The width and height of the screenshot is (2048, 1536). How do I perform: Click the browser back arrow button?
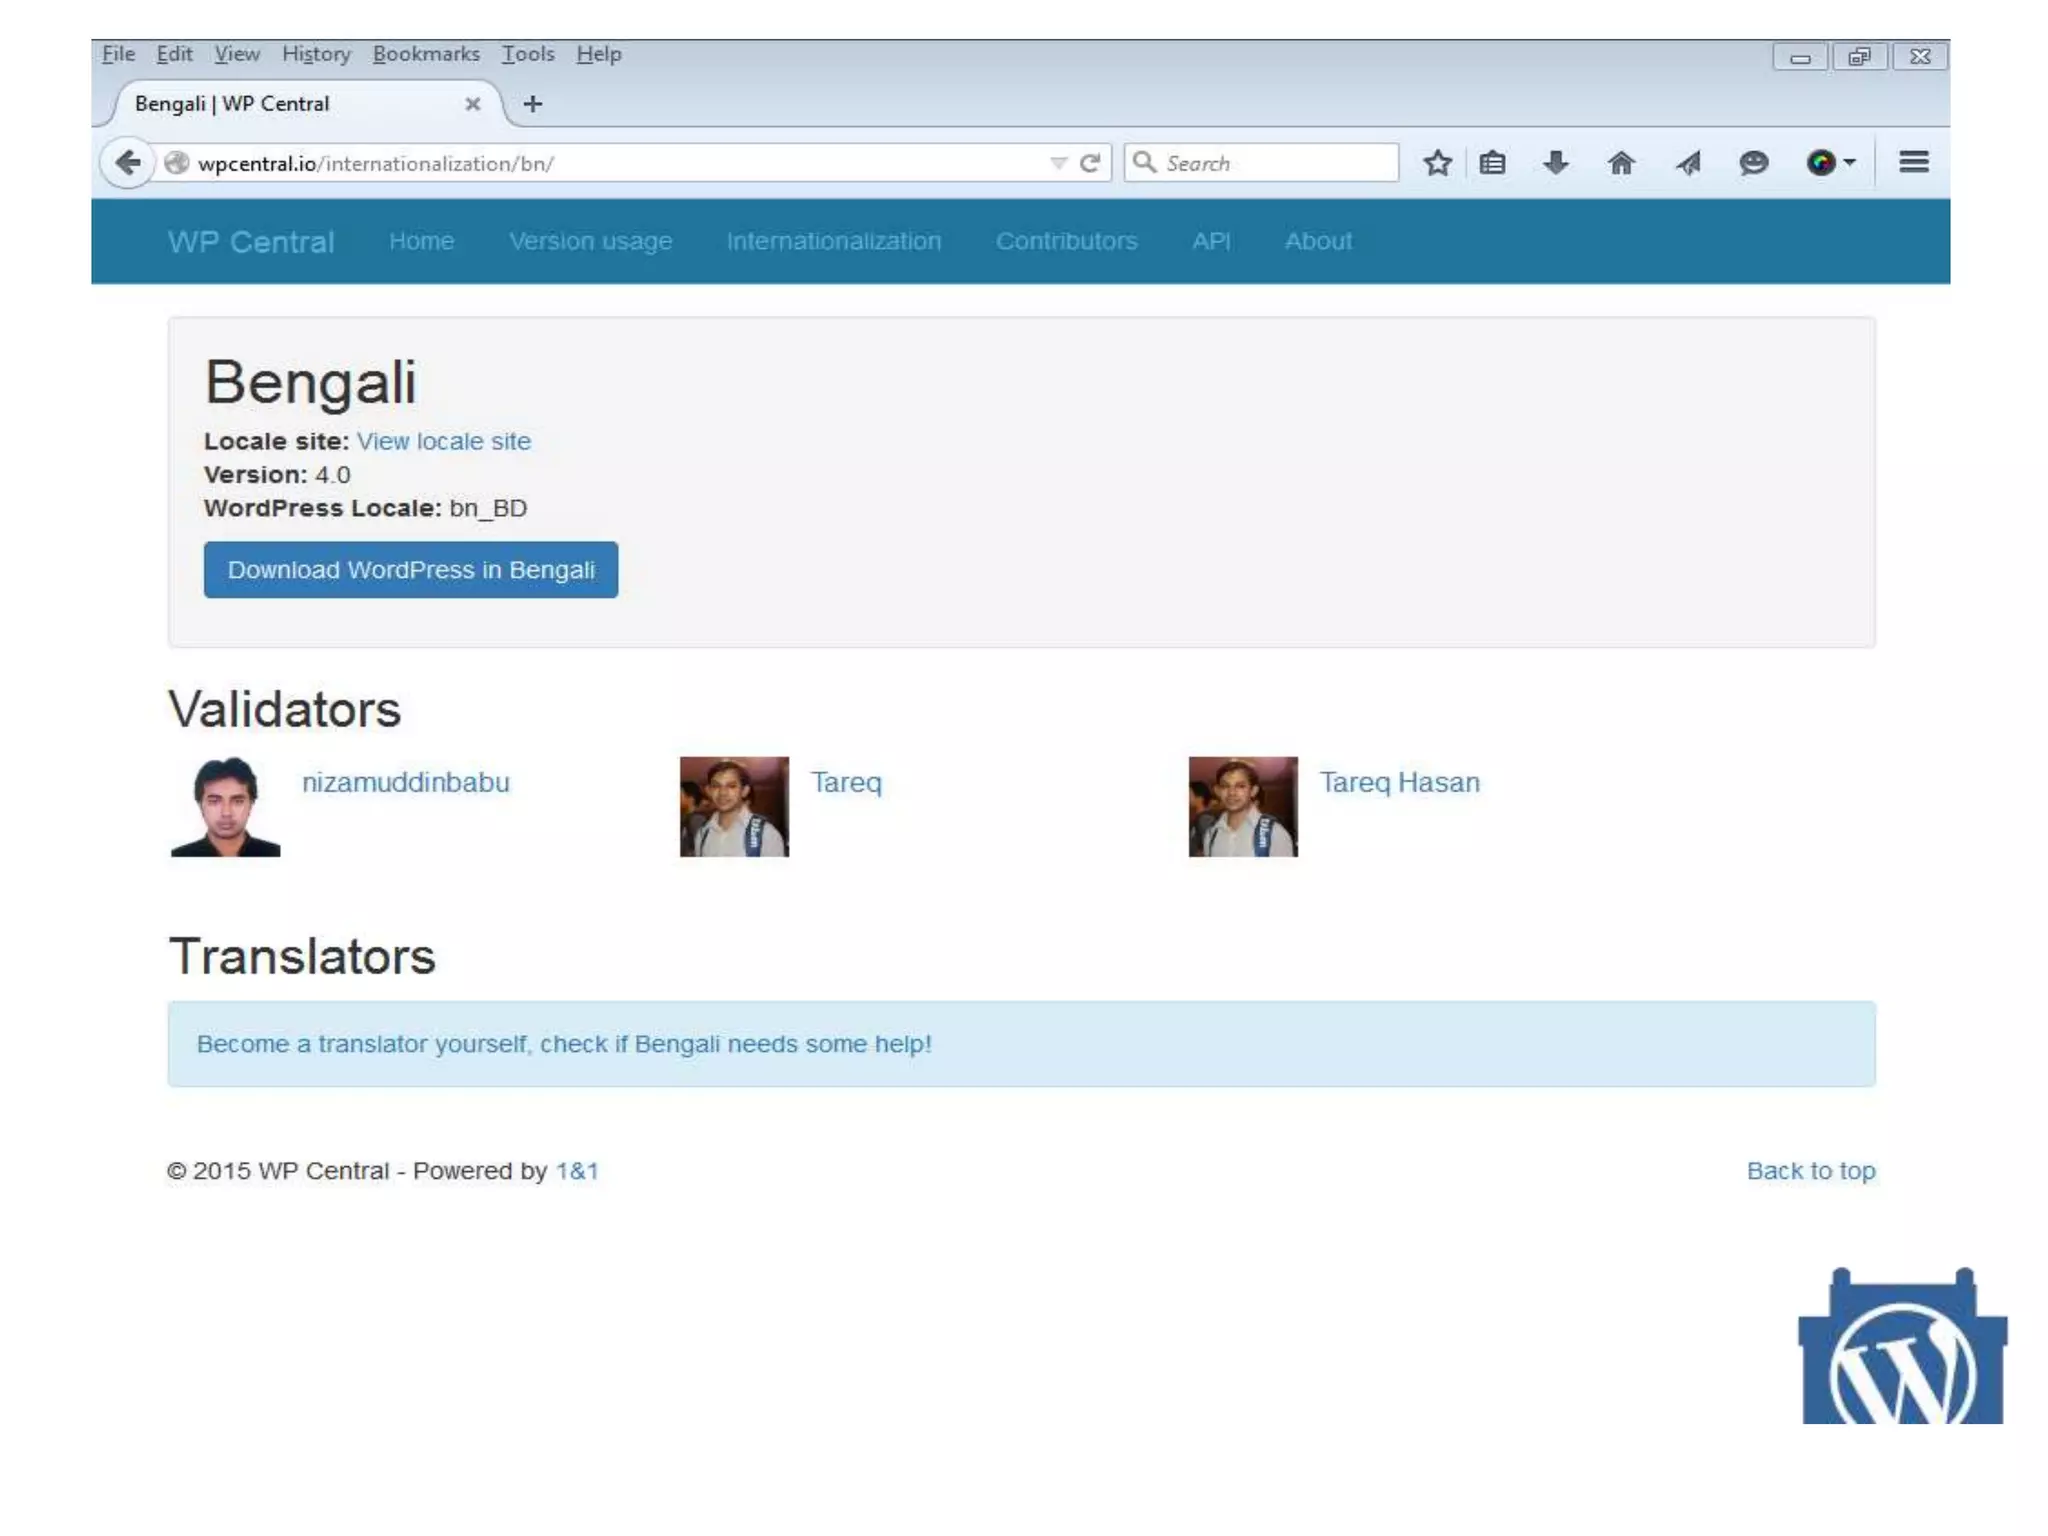(128, 163)
